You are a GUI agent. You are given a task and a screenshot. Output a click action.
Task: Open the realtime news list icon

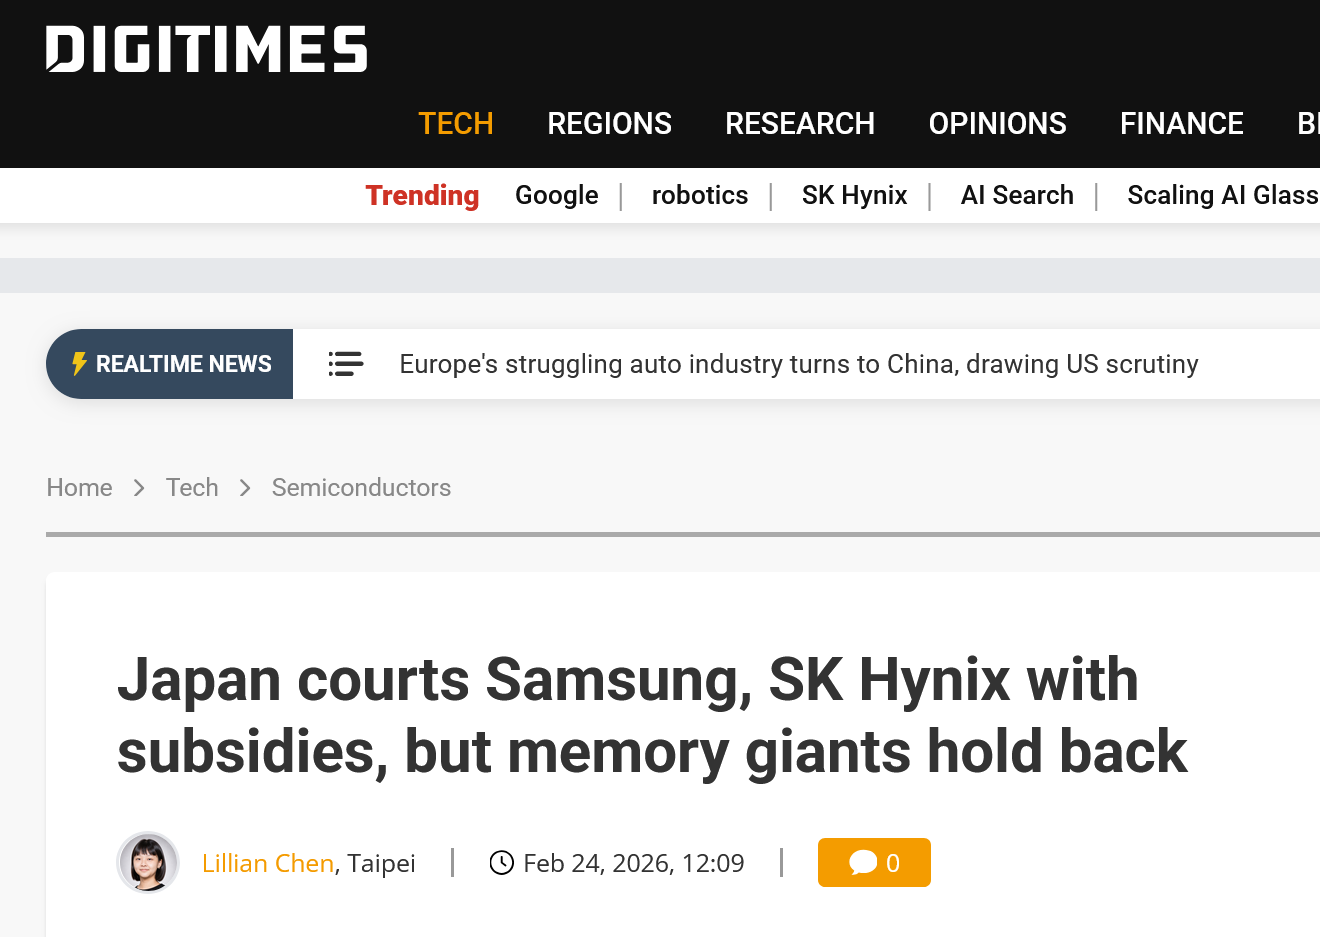pyautogui.click(x=346, y=364)
